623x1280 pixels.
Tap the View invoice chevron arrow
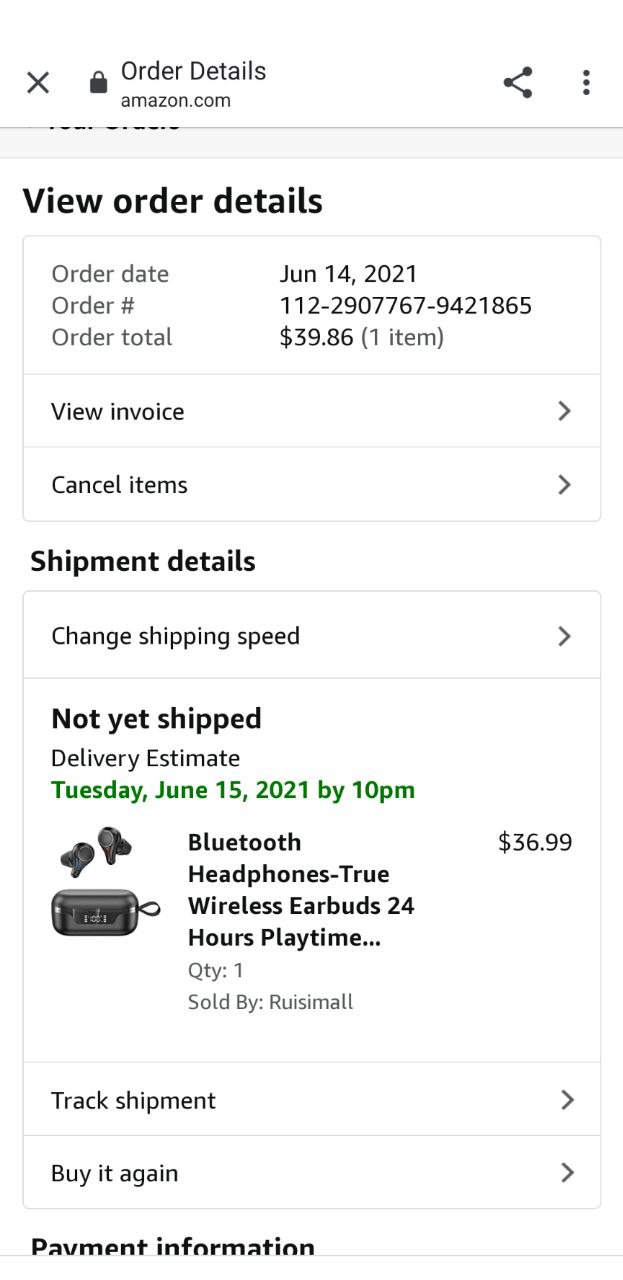564,411
